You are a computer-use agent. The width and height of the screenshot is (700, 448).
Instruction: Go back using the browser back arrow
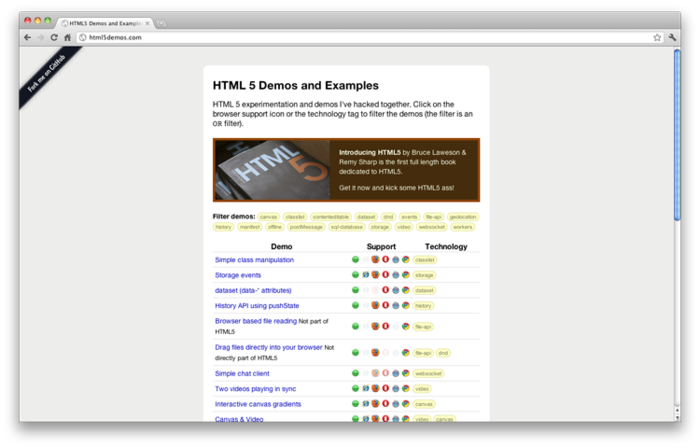[x=28, y=37]
